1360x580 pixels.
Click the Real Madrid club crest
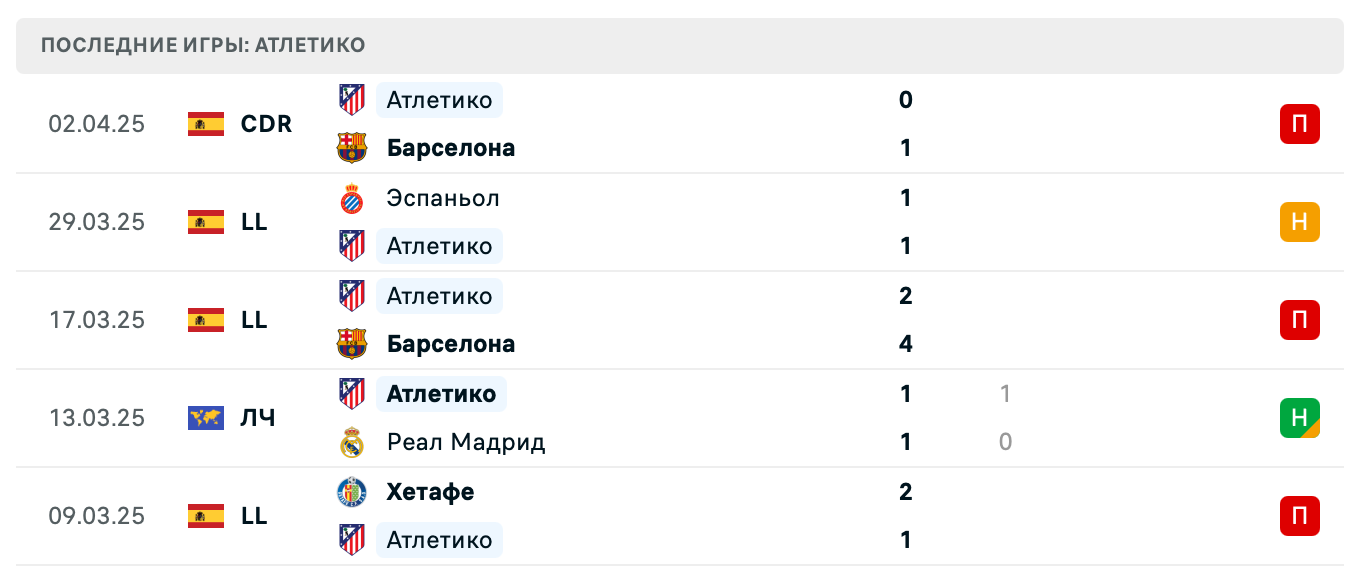pyautogui.click(x=351, y=442)
